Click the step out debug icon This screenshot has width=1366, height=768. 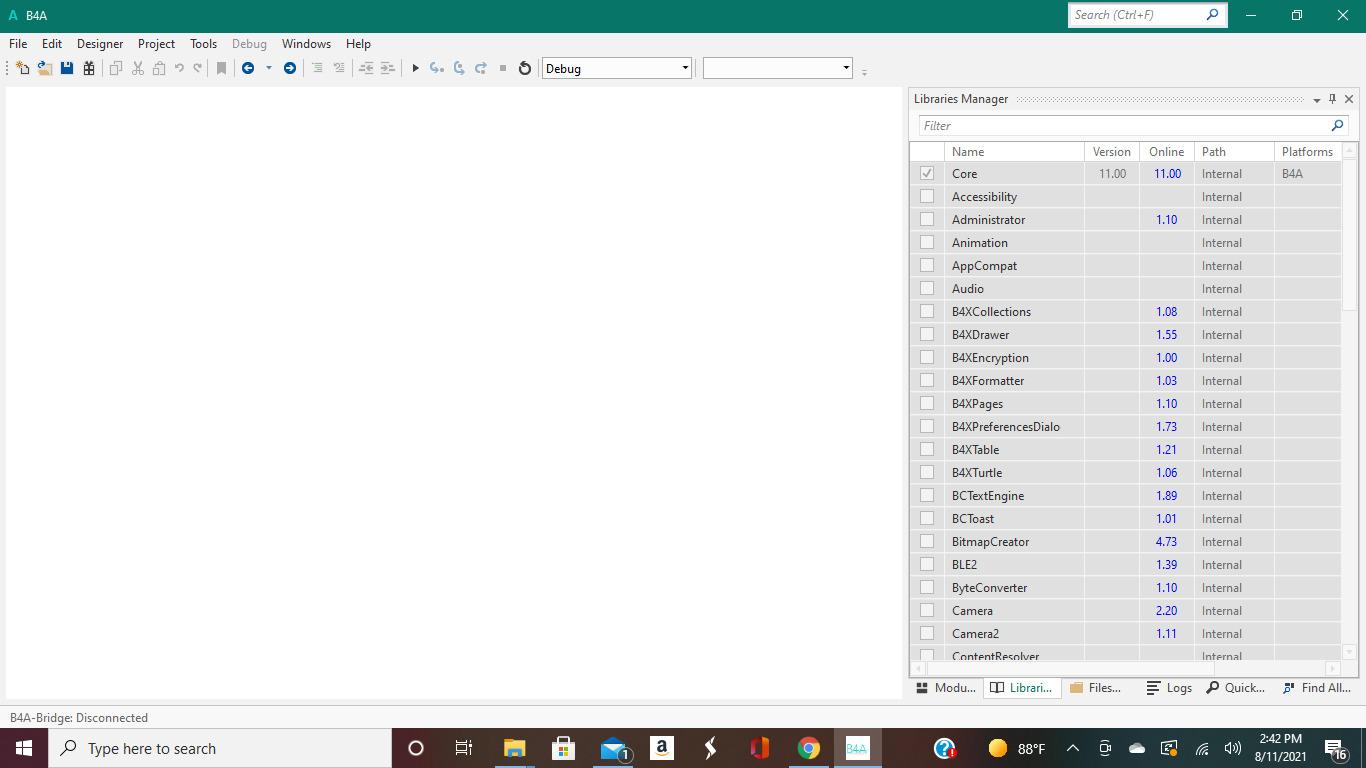coord(481,68)
